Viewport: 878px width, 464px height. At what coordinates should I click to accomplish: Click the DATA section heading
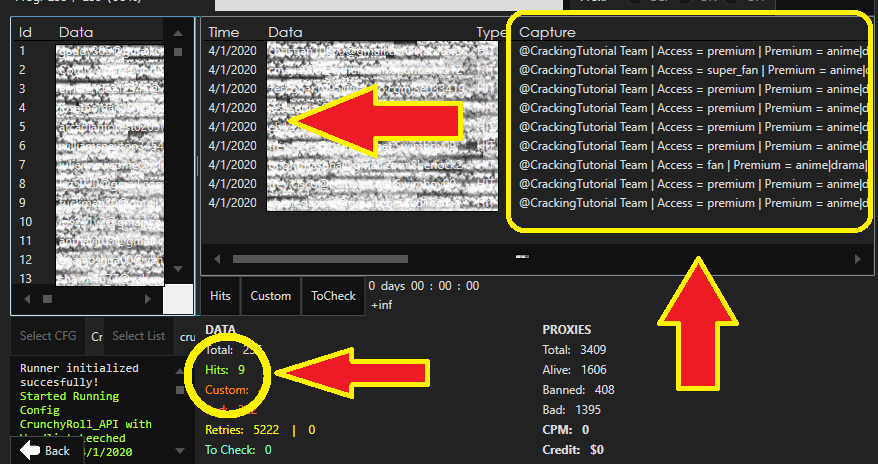pyautogui.click(x=221, y=330)
